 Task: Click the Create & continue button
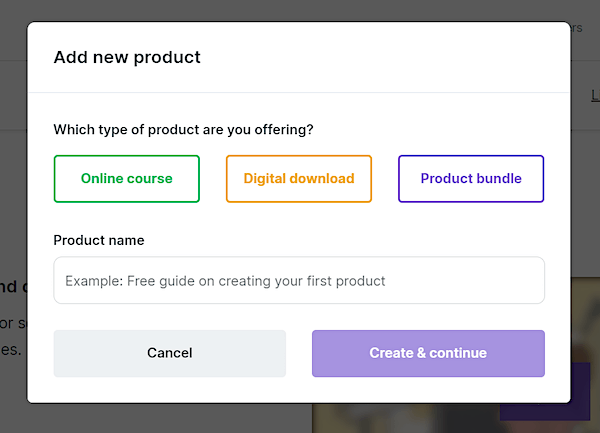coord(428,353)
